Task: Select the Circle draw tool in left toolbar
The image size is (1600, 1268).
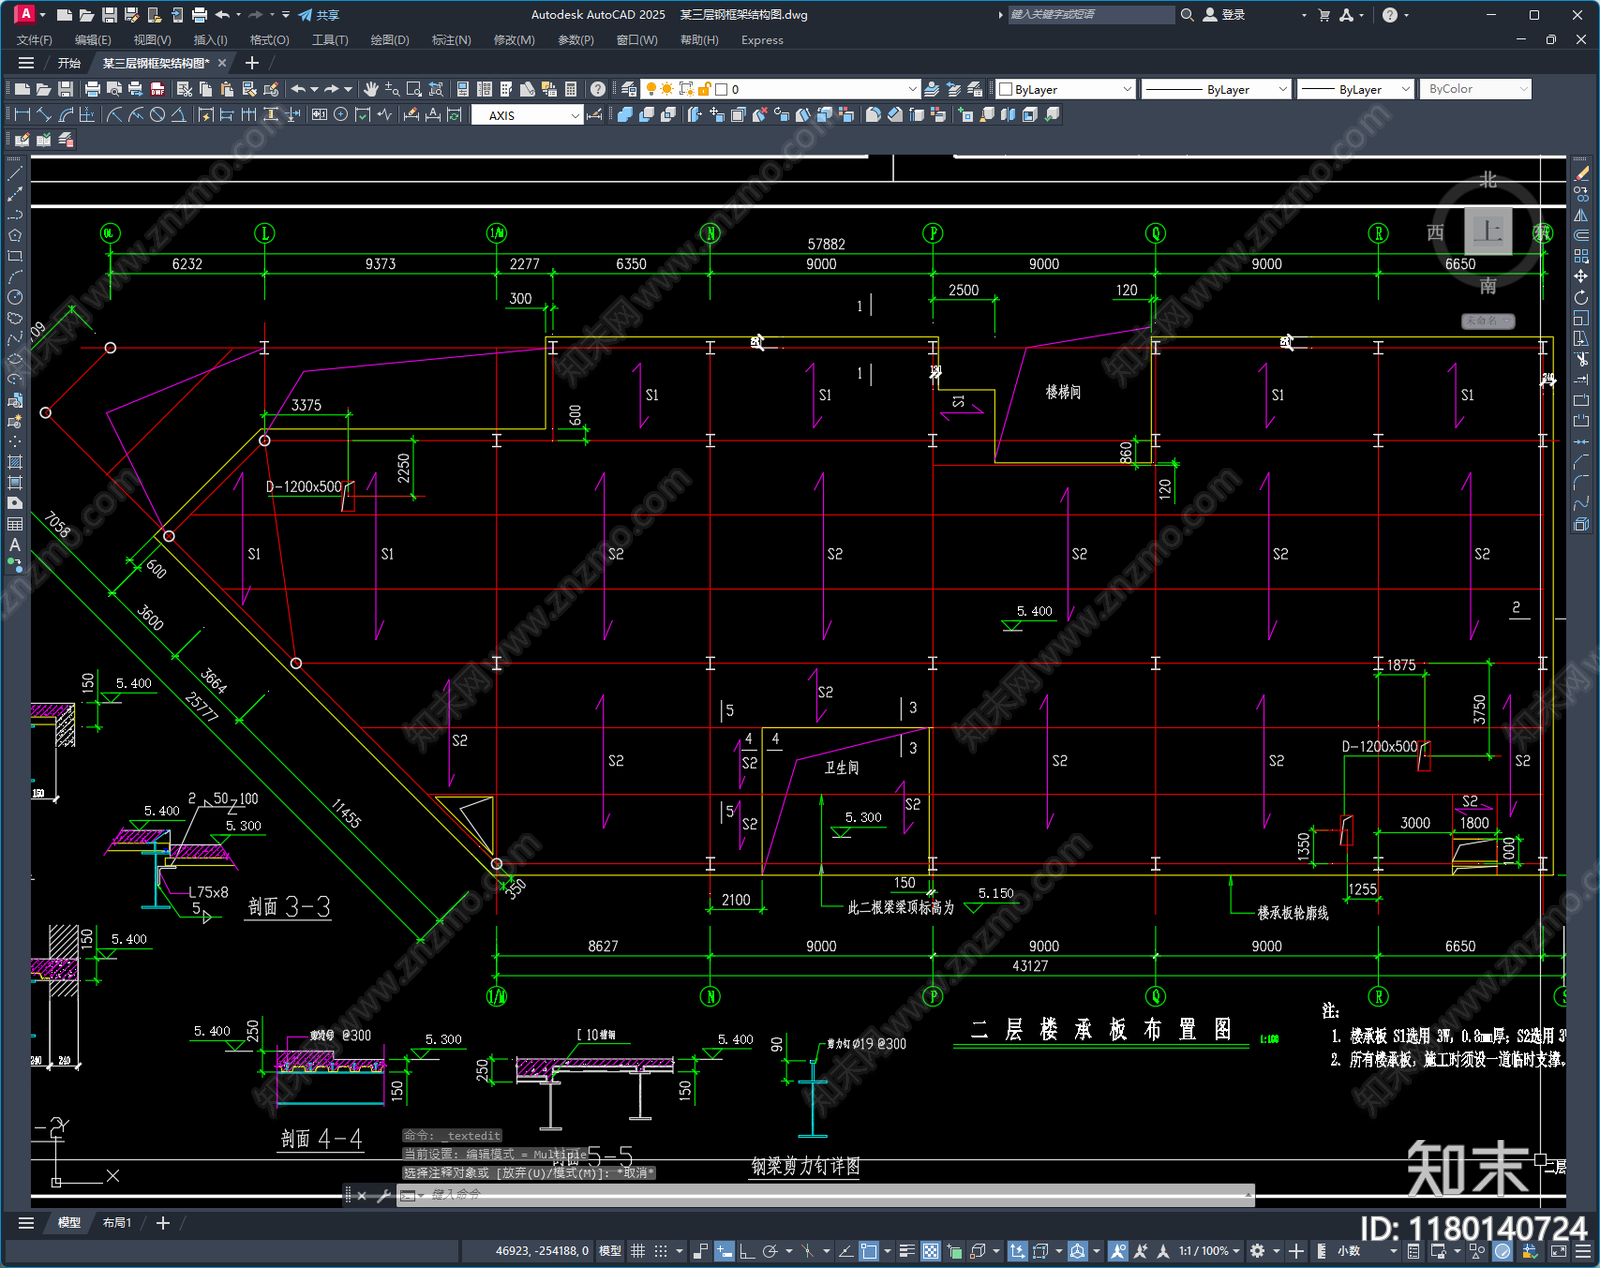Action: point(15,297)
